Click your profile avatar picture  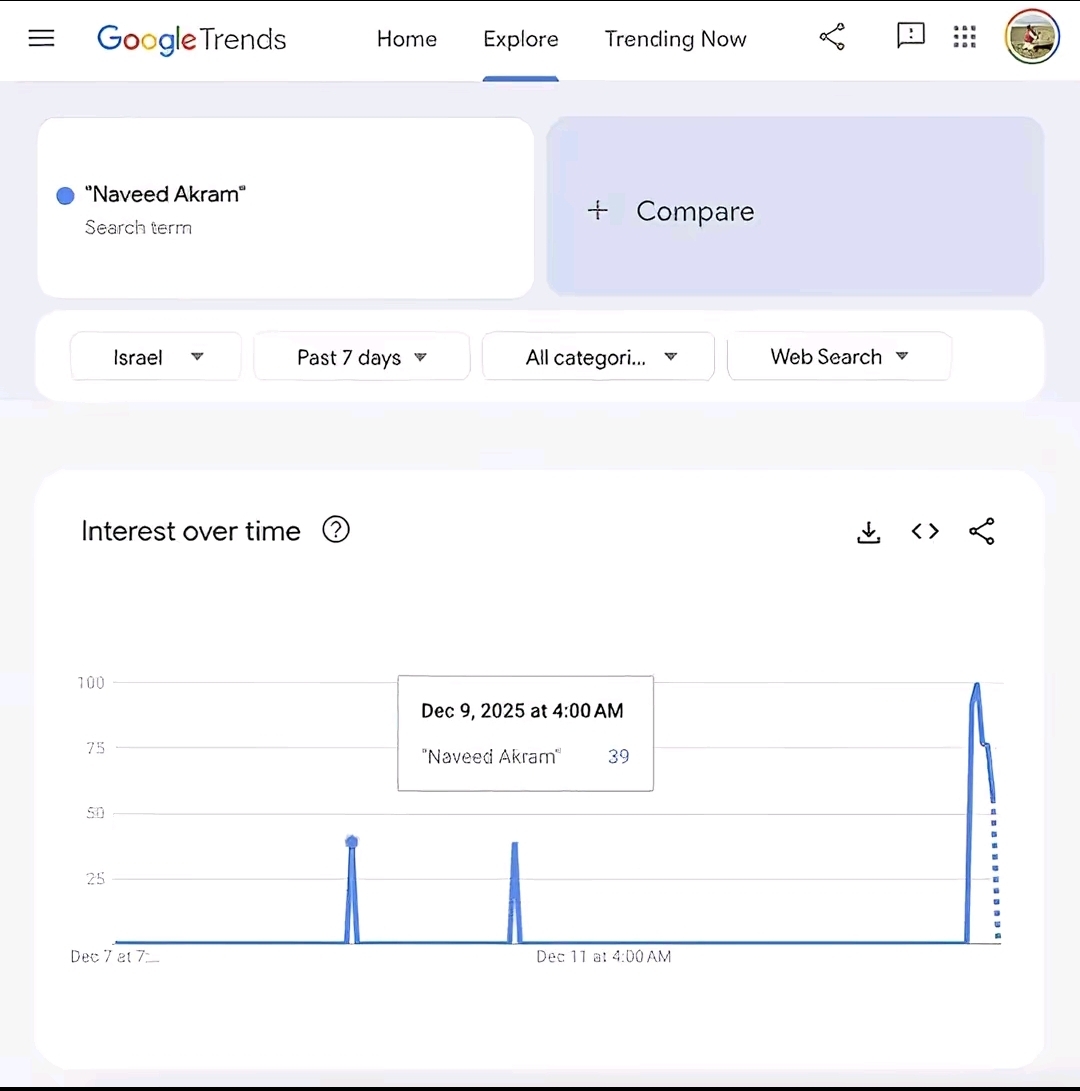click(1032, 36)
